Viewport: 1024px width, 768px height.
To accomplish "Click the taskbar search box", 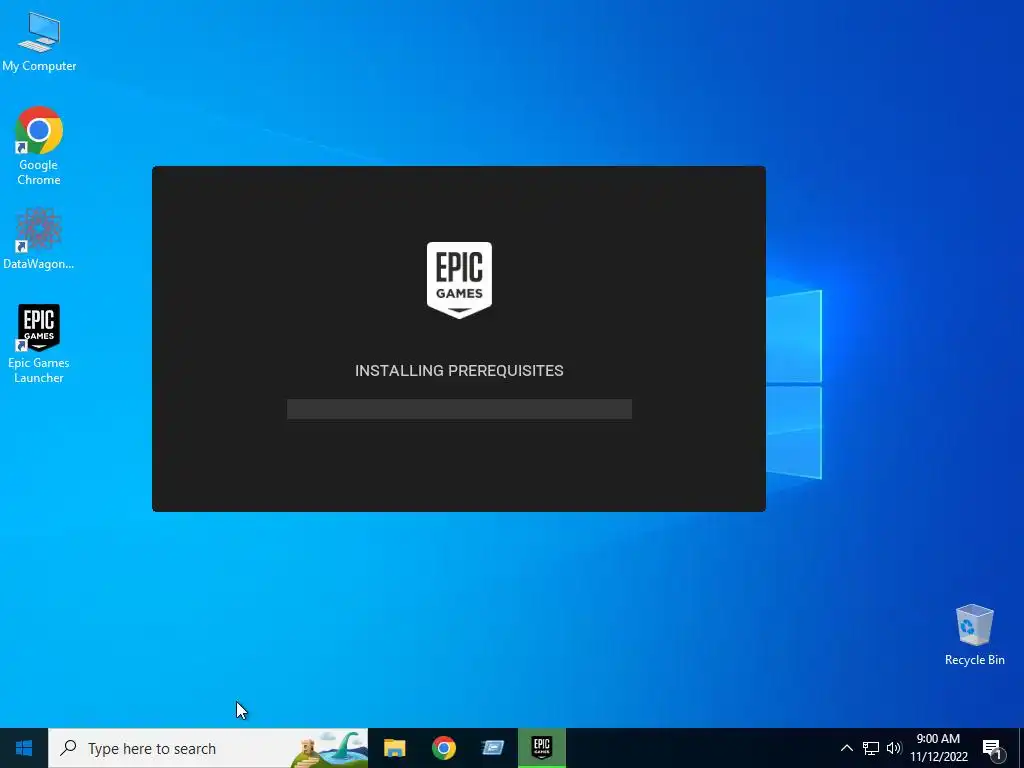I will [x=208, y=748].
